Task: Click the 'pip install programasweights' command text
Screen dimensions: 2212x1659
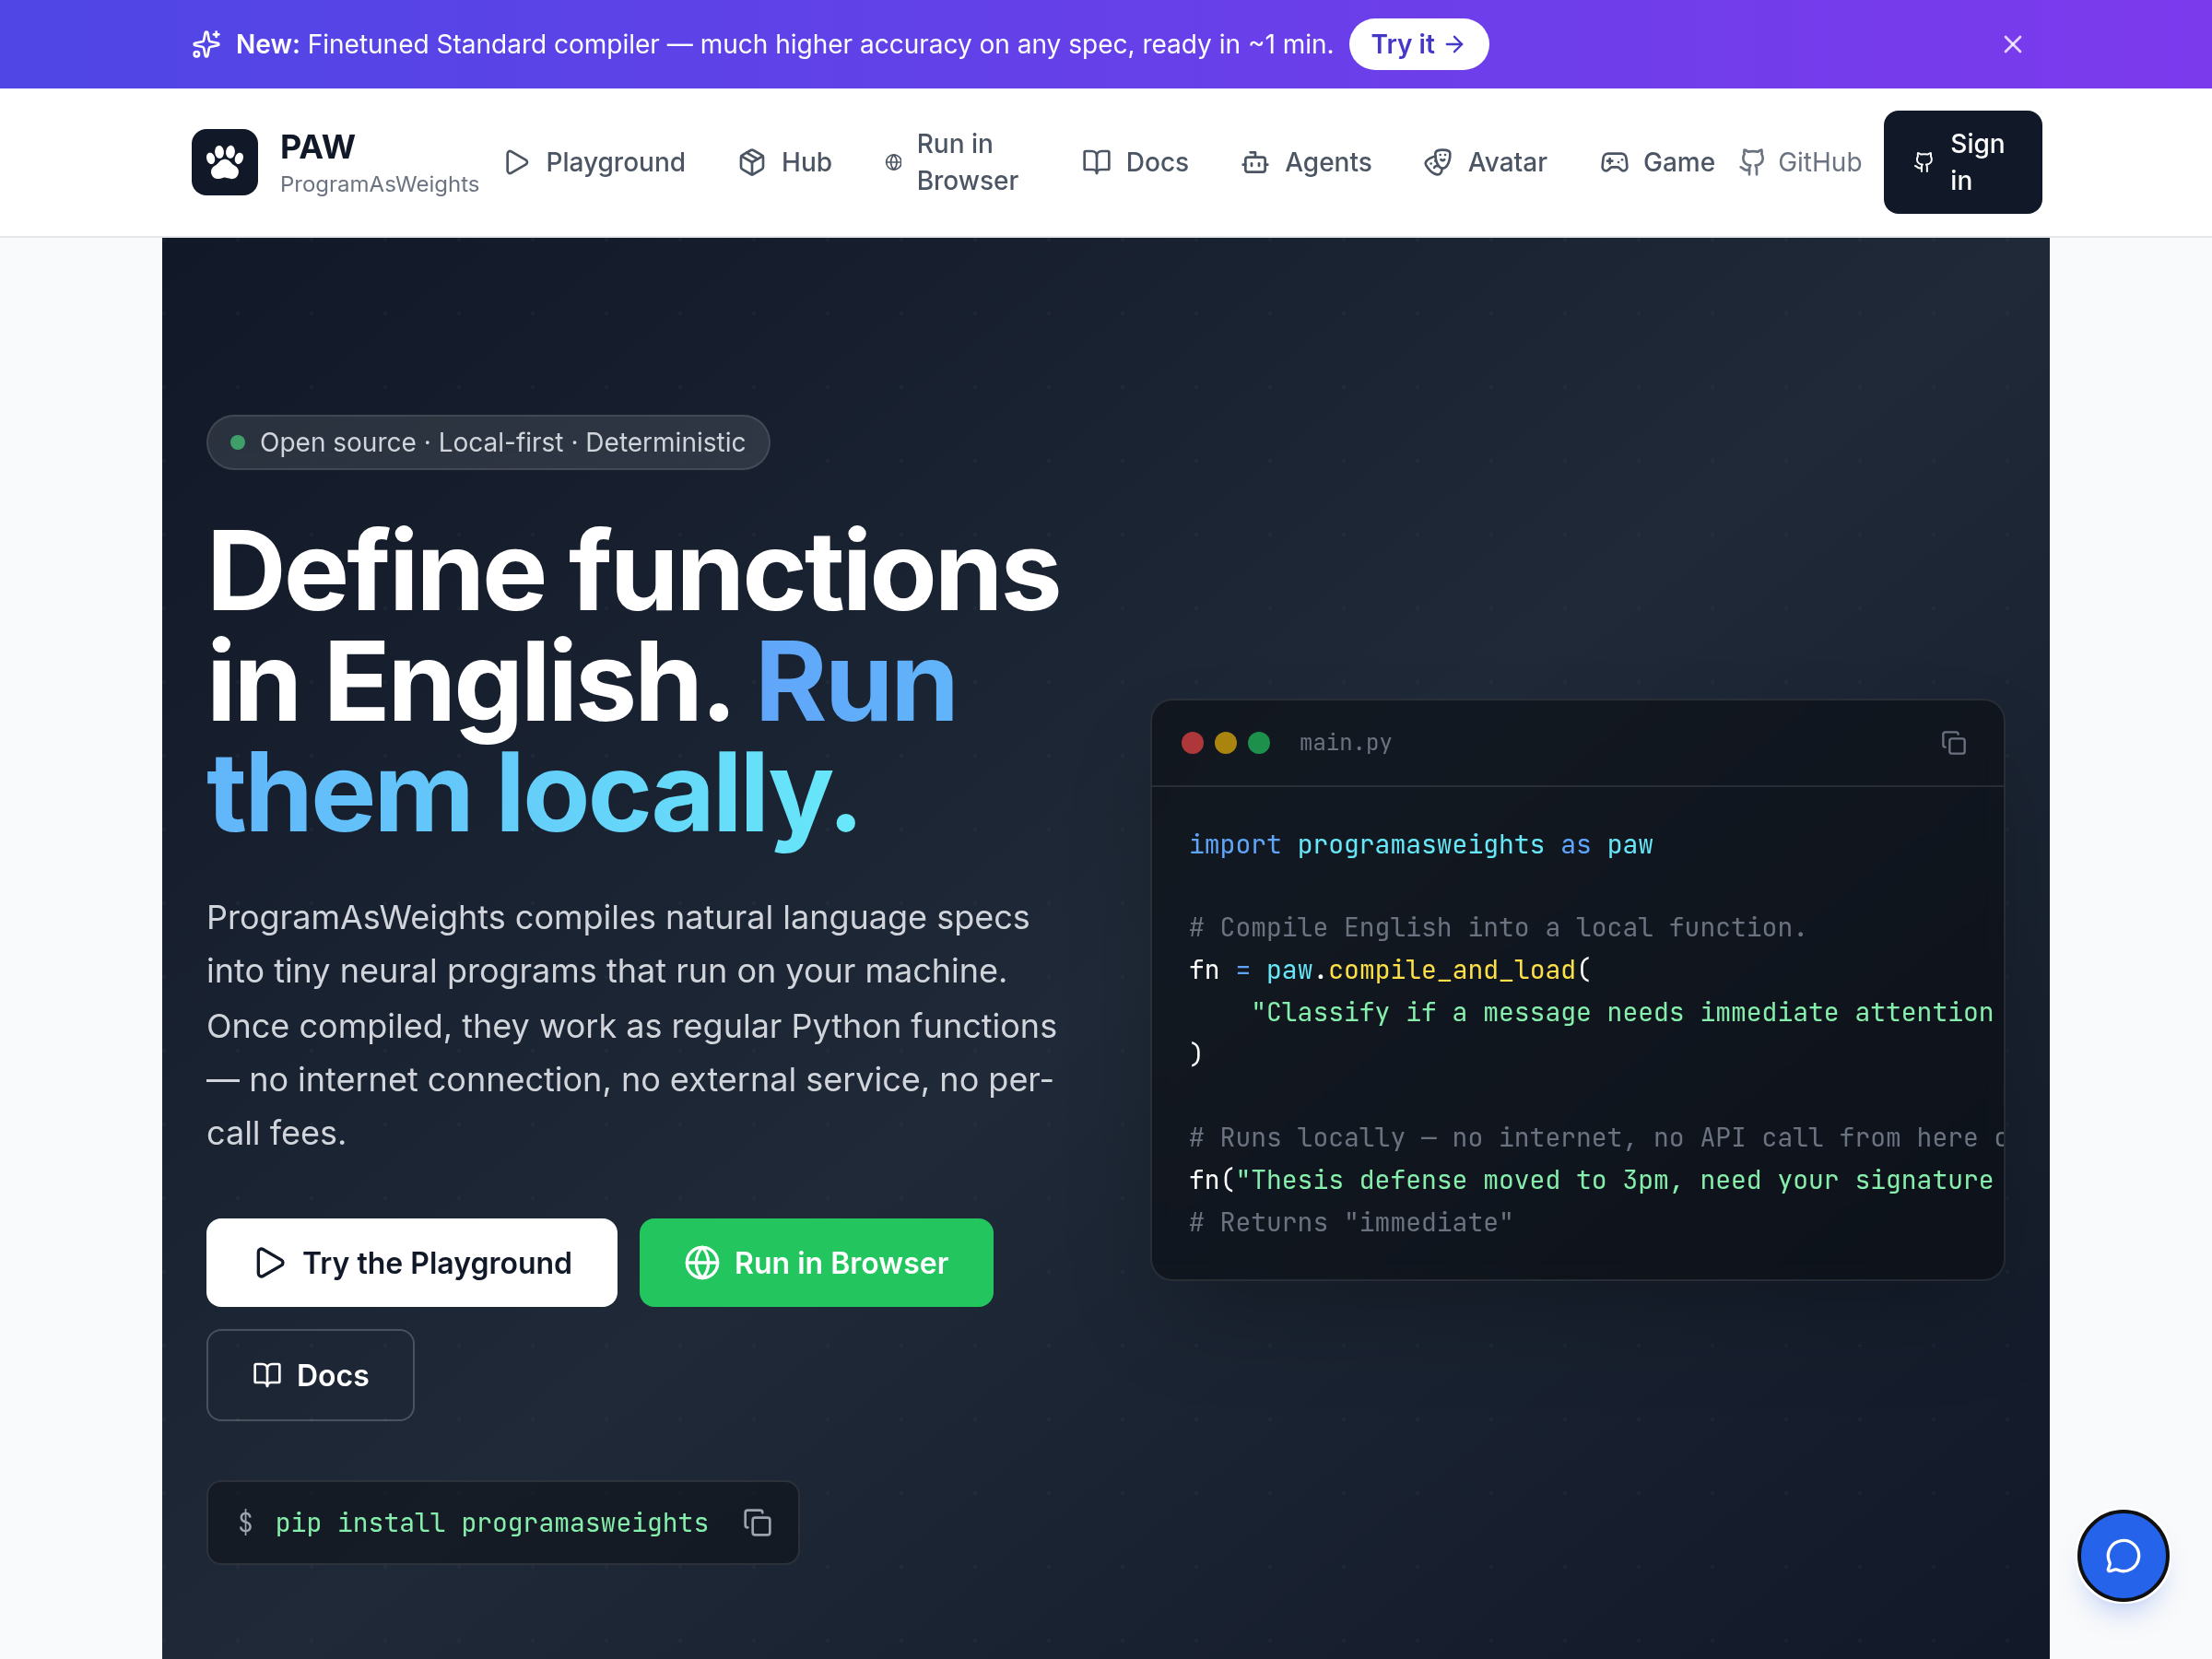Action: (x=491, y=1522)
